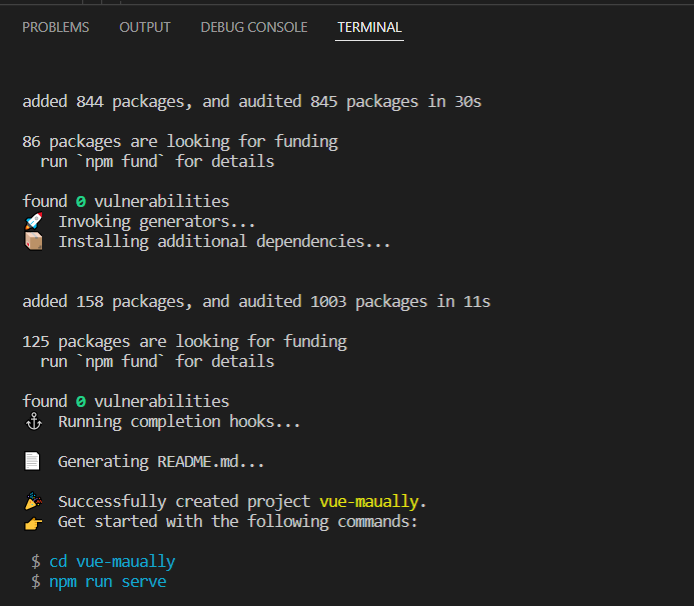
Task: Click the TERMINAL tab
Action: coord(369,27)
